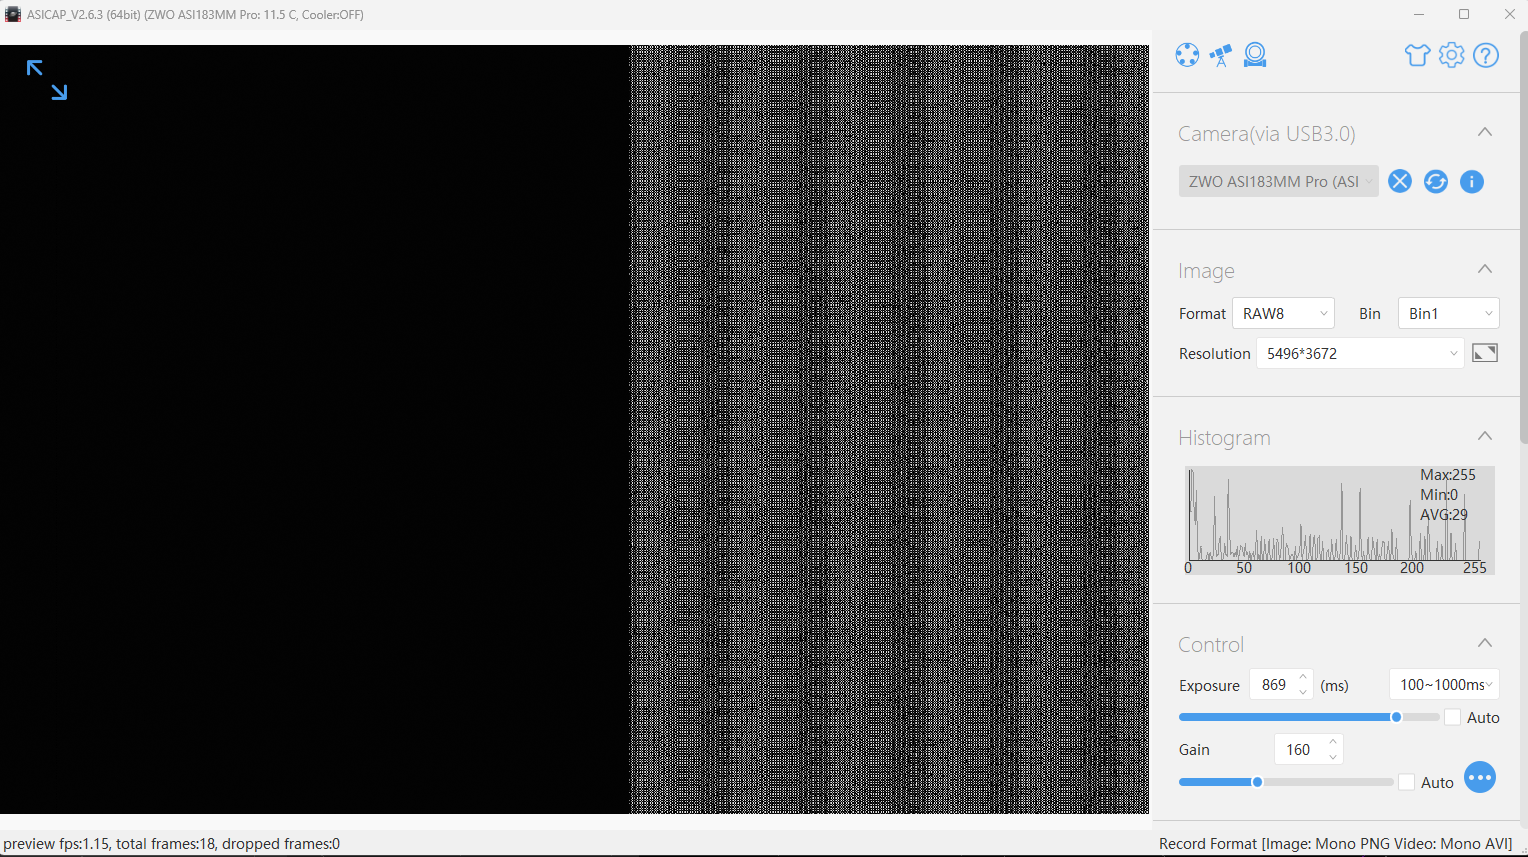Open the webcam live mode icon
Screen dimensions: 1528x857
point(1255,55)
